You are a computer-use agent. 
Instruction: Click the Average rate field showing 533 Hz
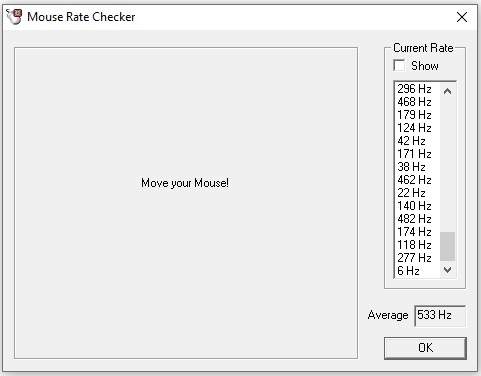click(x=440, y=315)
